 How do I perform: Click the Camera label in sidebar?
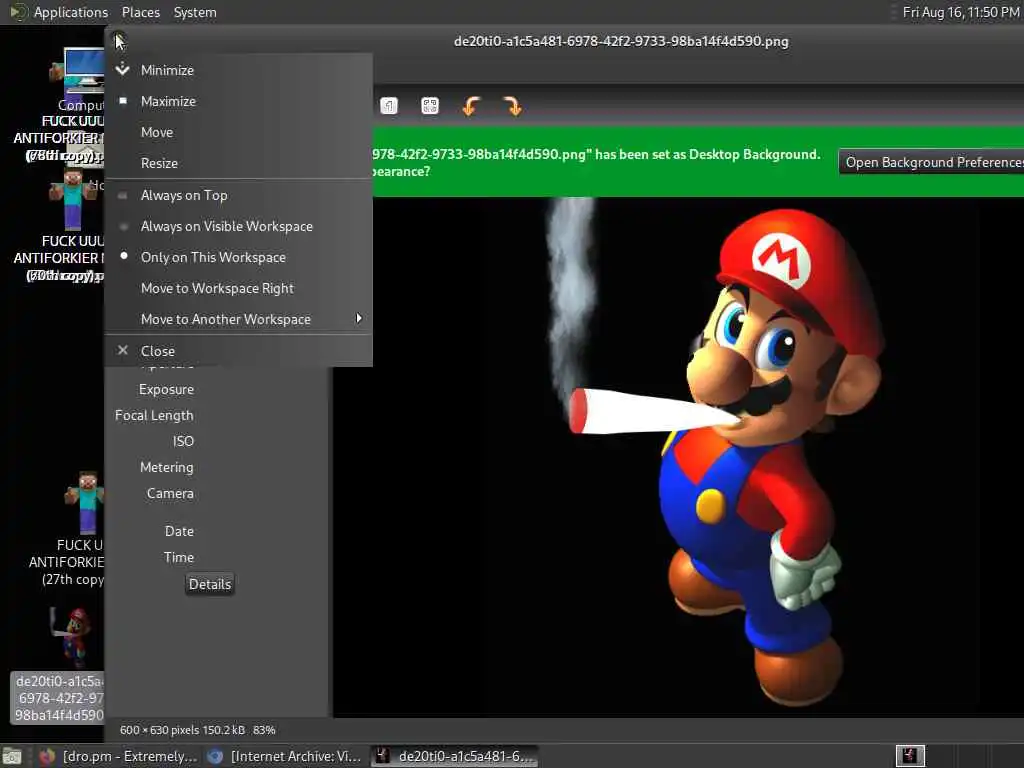click(x=170, y=494)
